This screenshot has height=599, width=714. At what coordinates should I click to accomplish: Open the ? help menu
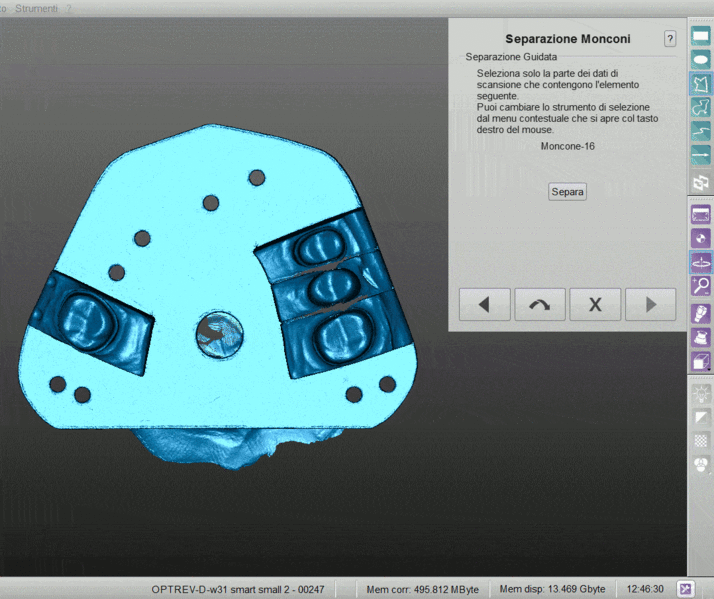tap(69, 9)
